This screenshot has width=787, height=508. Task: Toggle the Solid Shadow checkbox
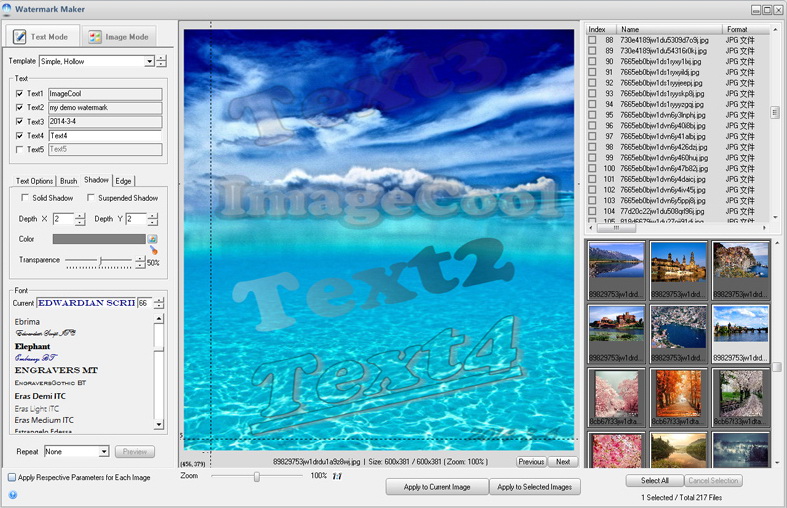click(25, 198)
